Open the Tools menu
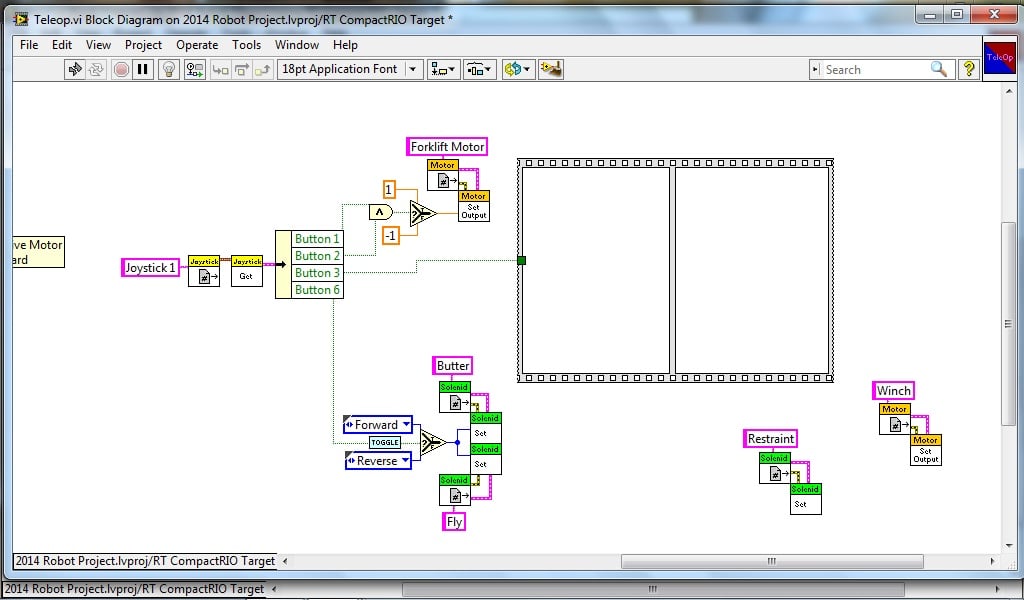Image resolution: width=1024 pixels, height=600 pixels. [246, 45]
